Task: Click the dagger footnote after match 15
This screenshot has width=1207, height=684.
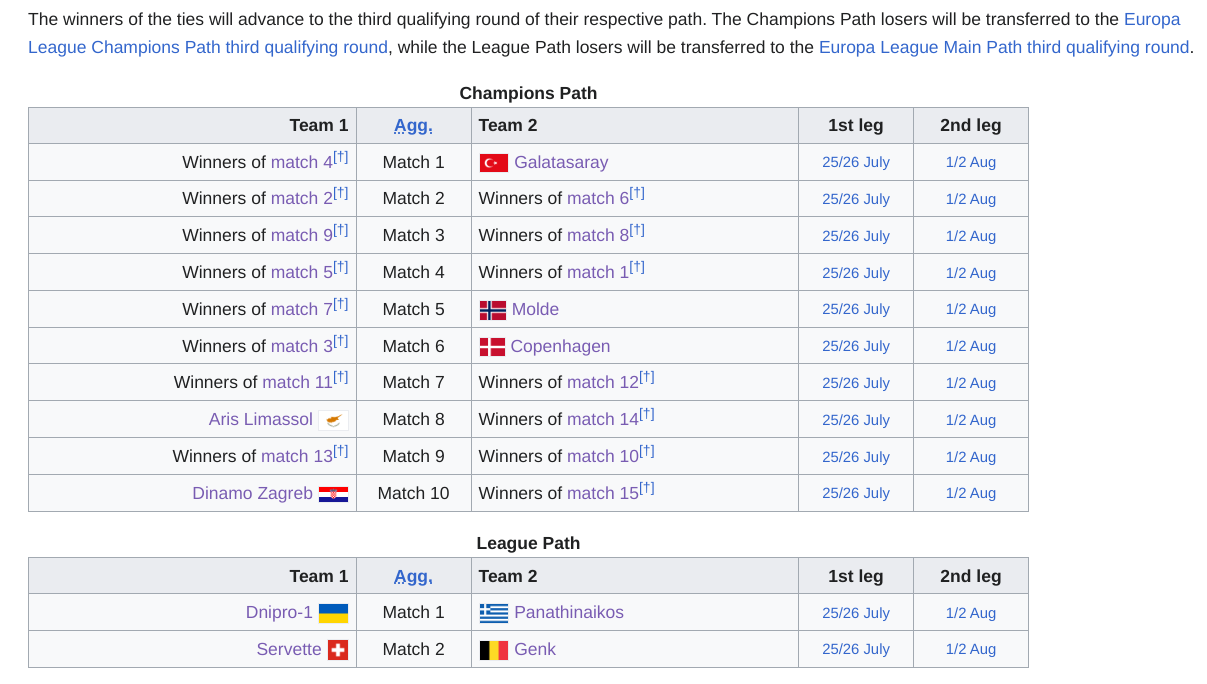Action: 647,488
